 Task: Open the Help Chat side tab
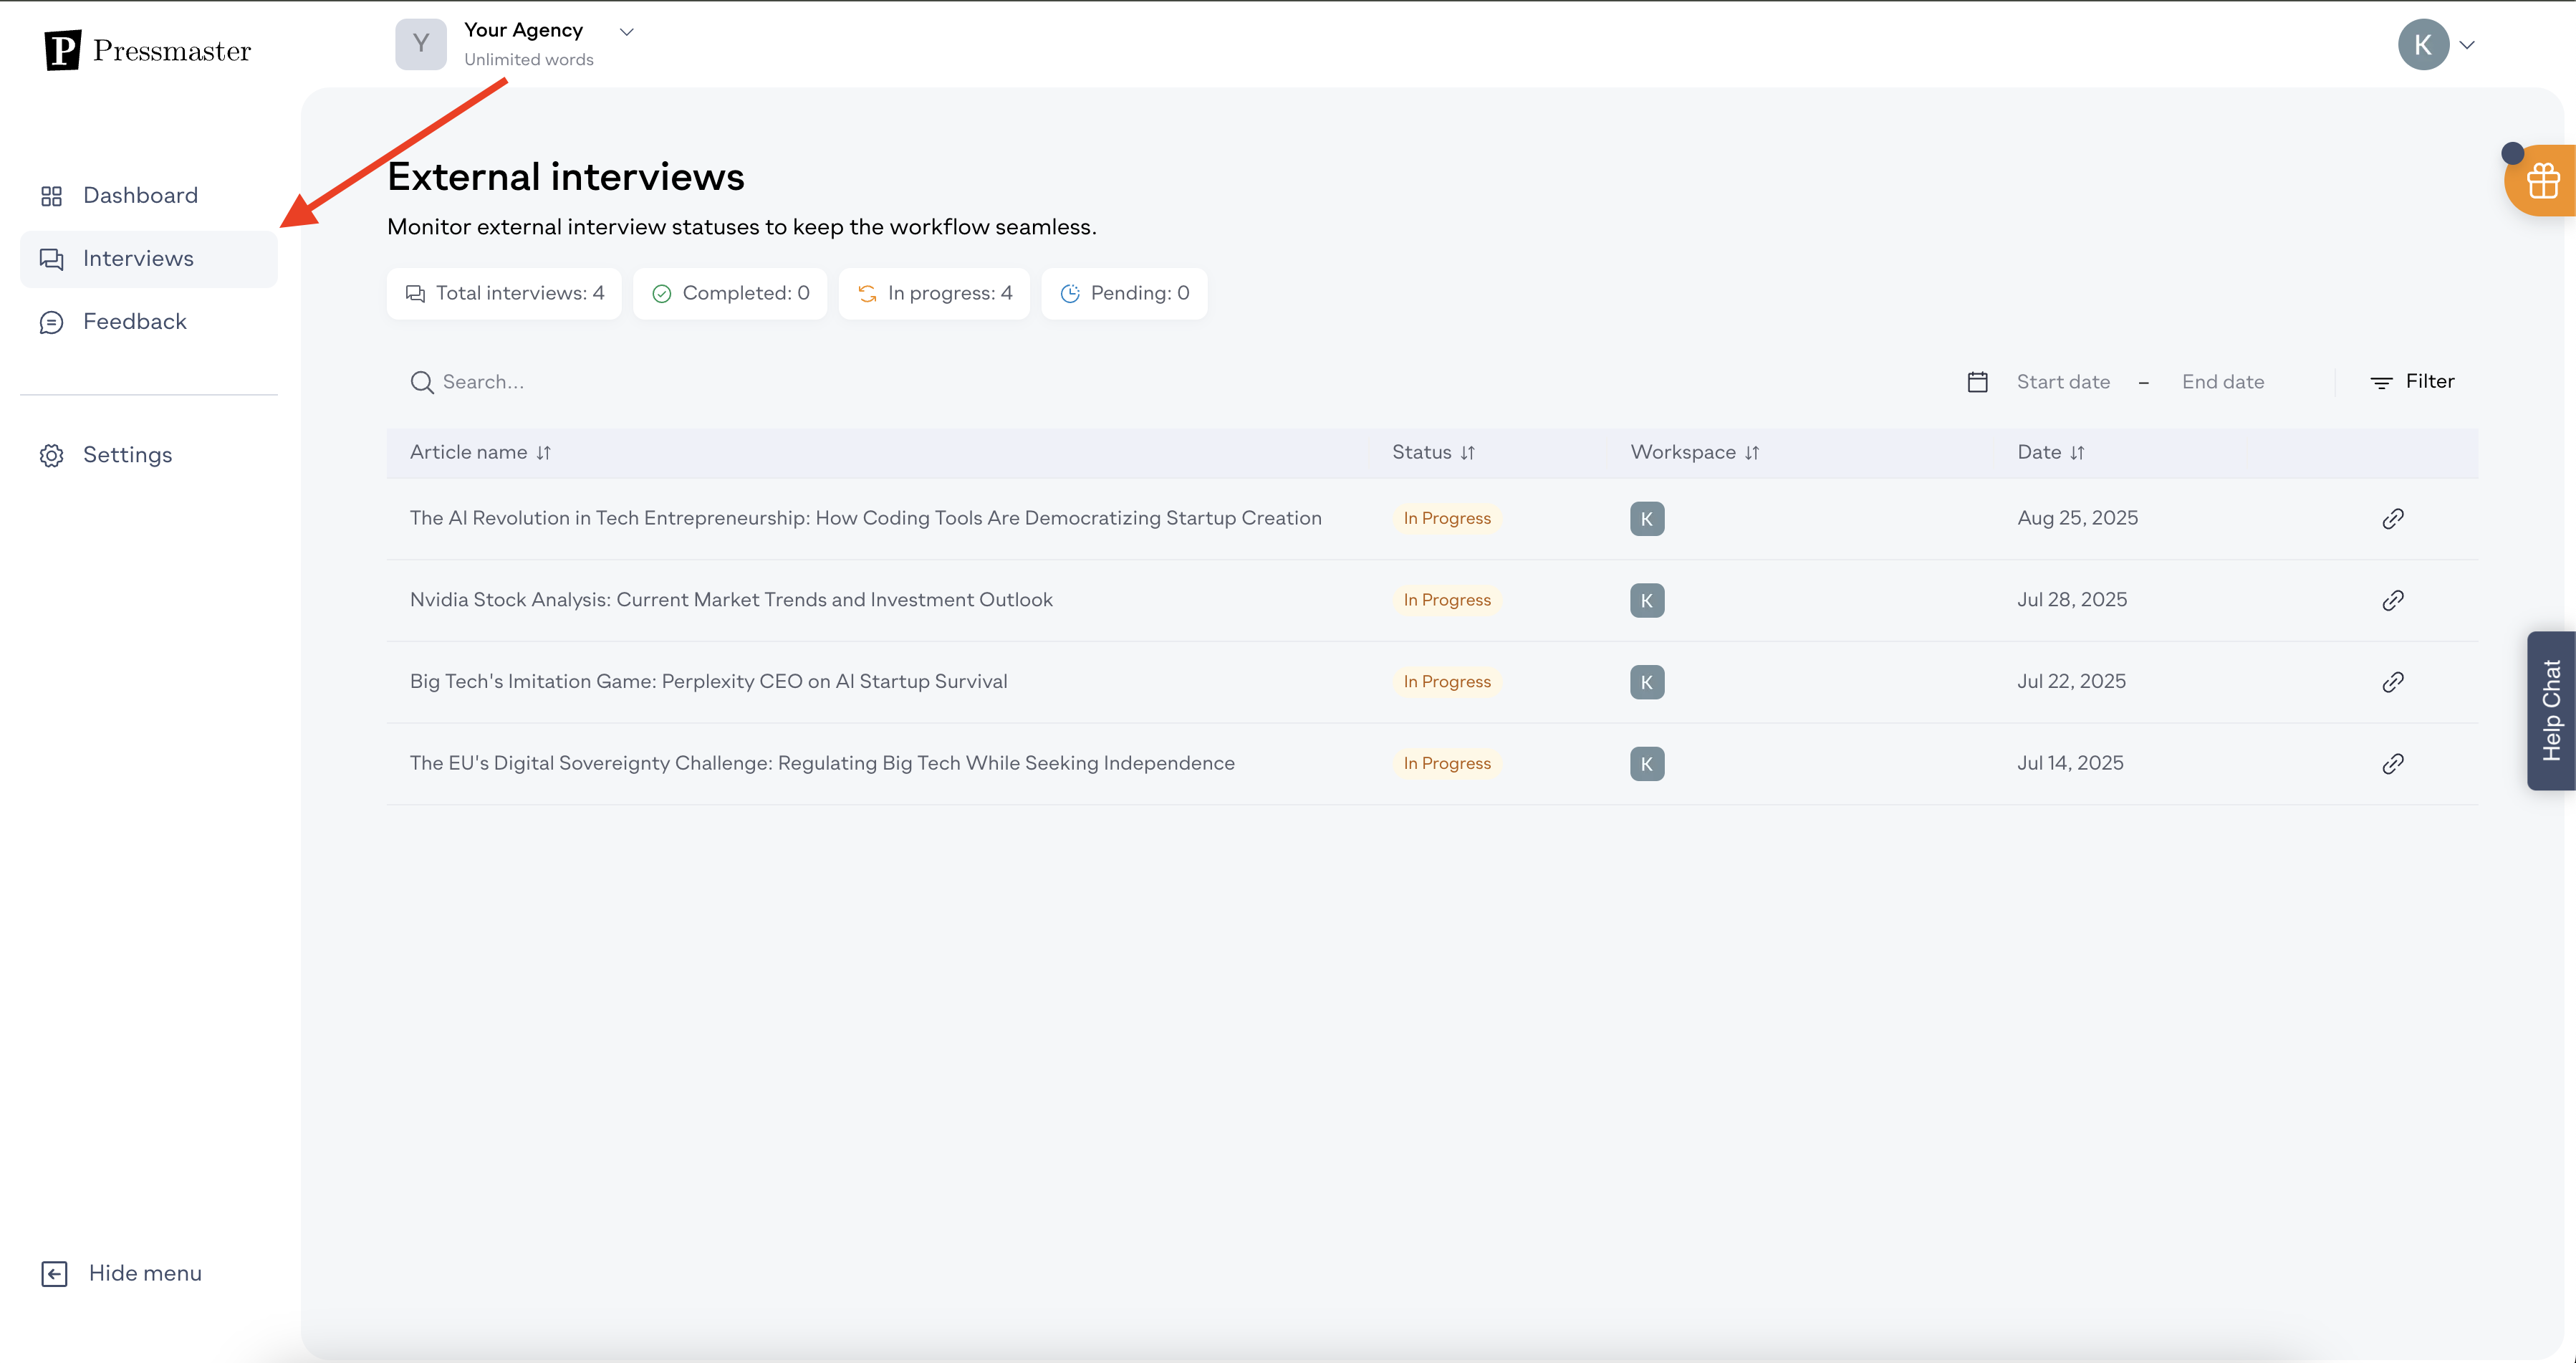point(2551,710)
